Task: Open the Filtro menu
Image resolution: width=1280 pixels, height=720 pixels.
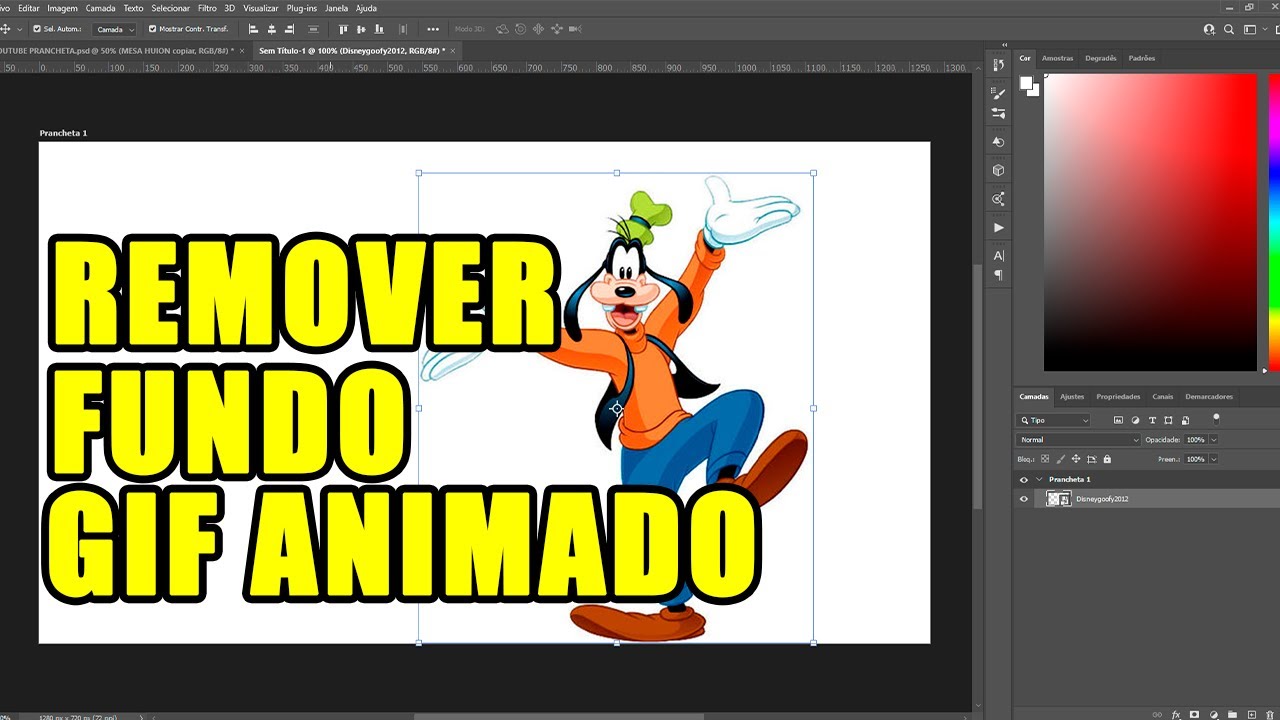Action: point(207,8)
